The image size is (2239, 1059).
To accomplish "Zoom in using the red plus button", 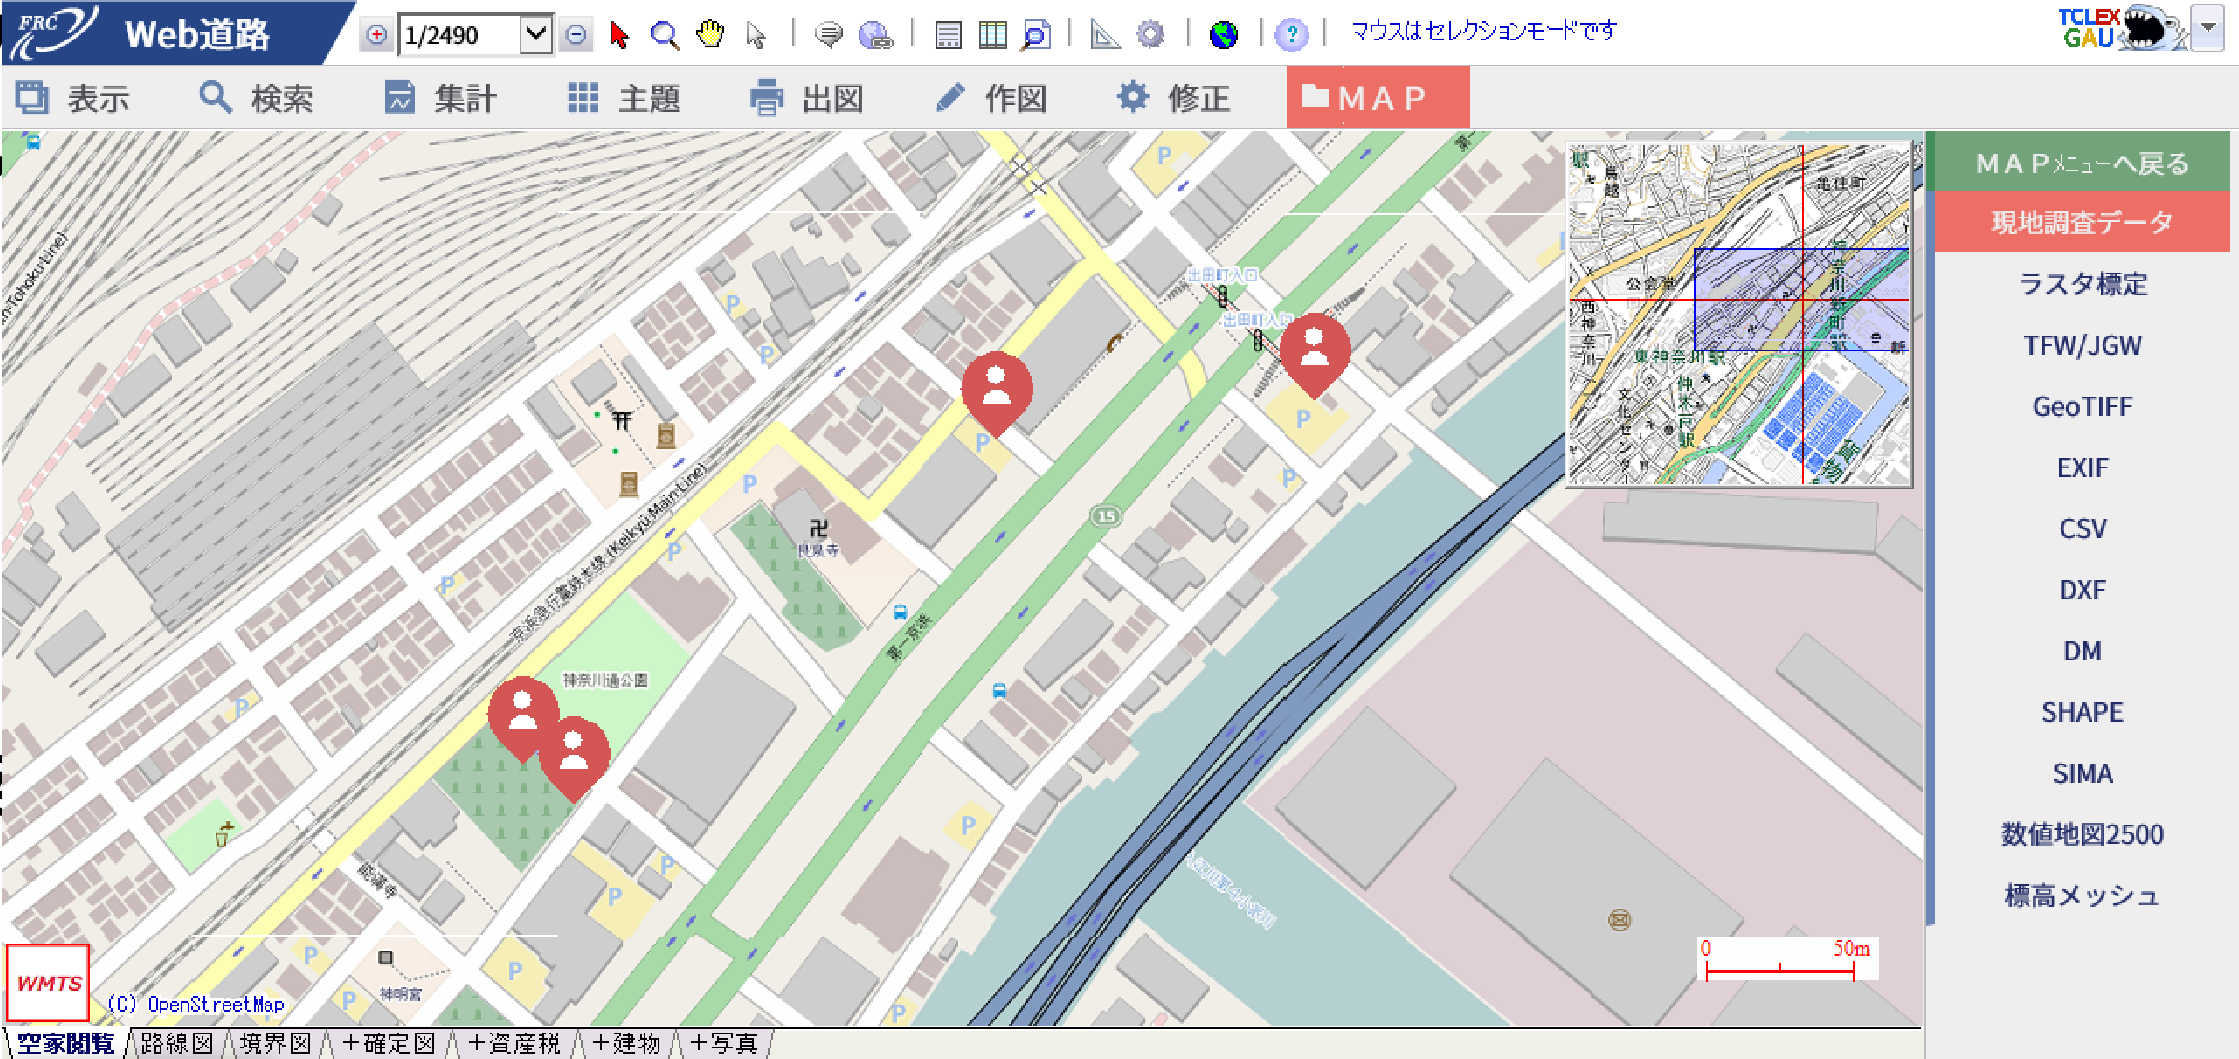I will tap(376, 34).
